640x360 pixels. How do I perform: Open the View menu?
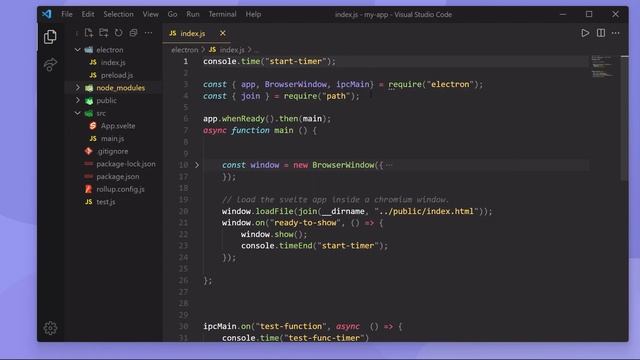point(150,14)
